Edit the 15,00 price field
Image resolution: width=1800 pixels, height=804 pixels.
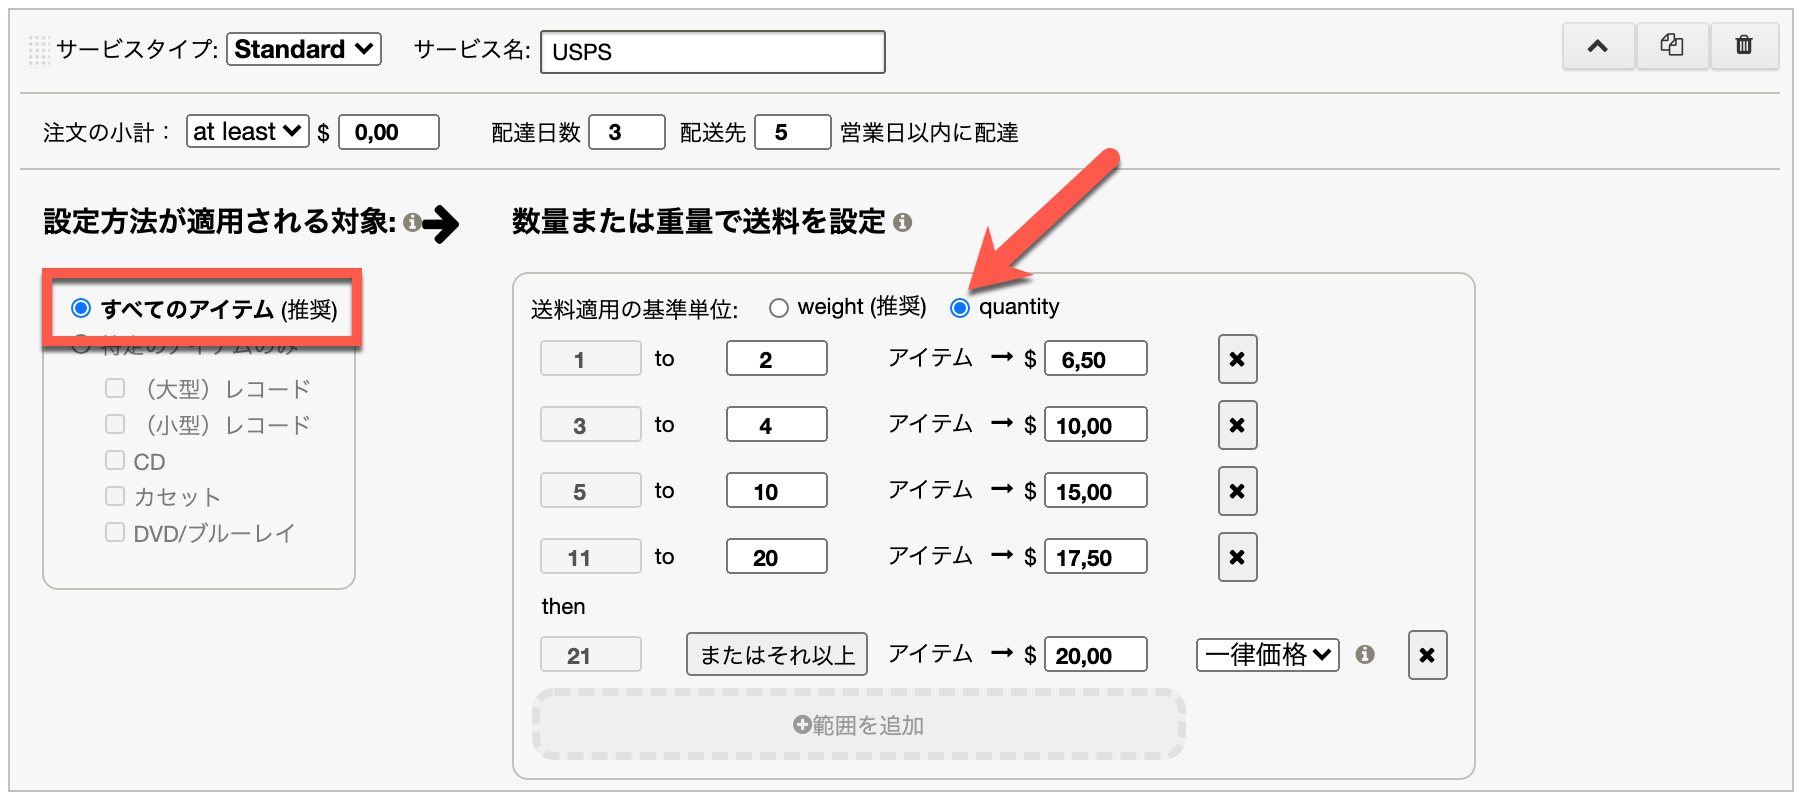point(1096,490)
